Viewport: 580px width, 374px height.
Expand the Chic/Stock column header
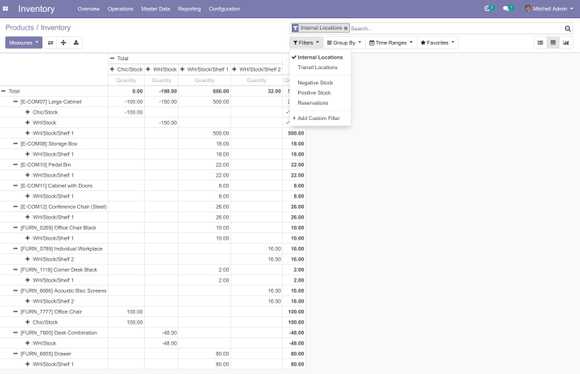(x=126, y=70)
